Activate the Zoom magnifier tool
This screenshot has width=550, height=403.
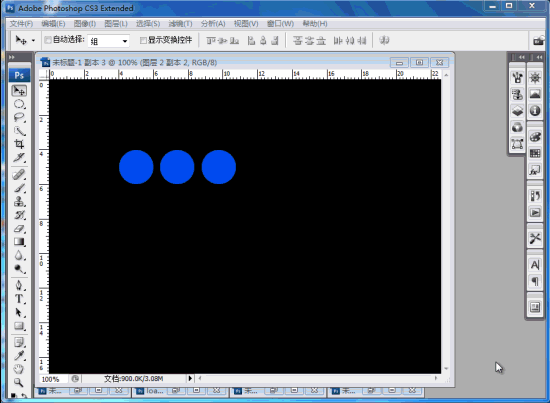click(x=19, y=382)
